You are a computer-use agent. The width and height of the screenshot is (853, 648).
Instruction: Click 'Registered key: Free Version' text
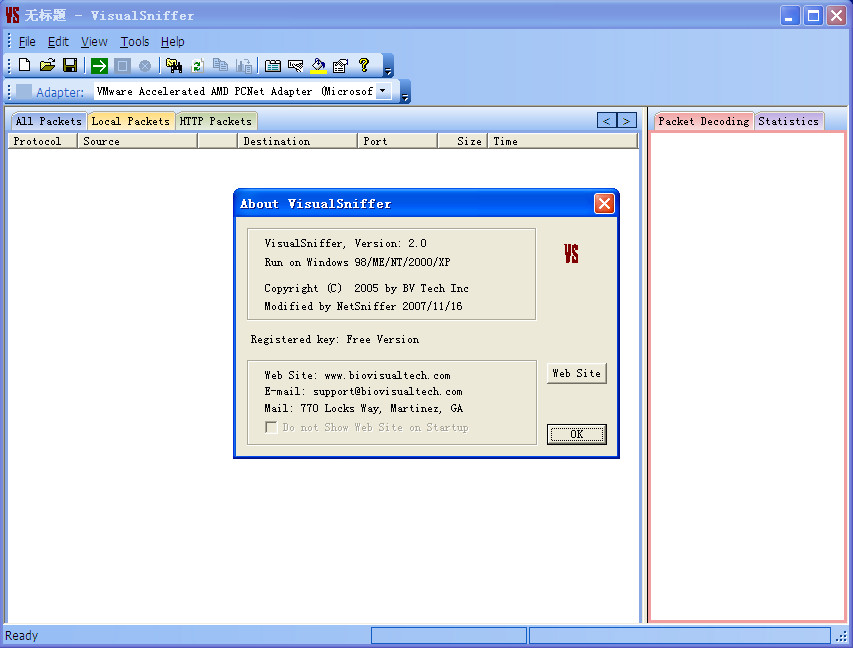click(x=335, y=340)
